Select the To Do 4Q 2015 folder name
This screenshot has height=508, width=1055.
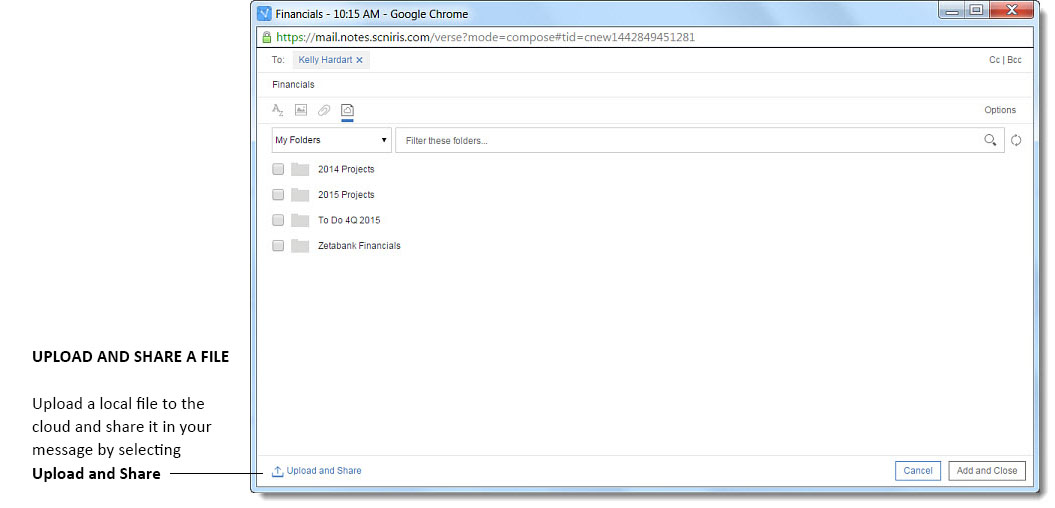coord(349,221)
